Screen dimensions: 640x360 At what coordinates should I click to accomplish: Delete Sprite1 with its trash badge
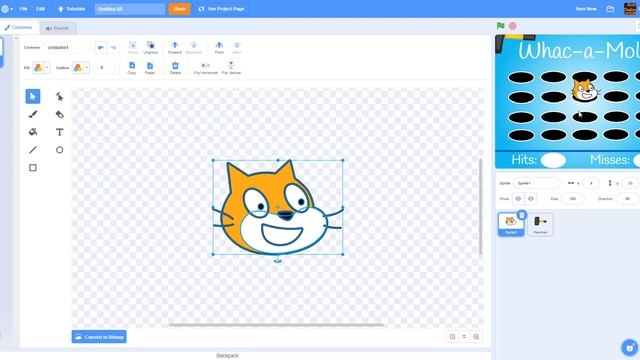521,215
